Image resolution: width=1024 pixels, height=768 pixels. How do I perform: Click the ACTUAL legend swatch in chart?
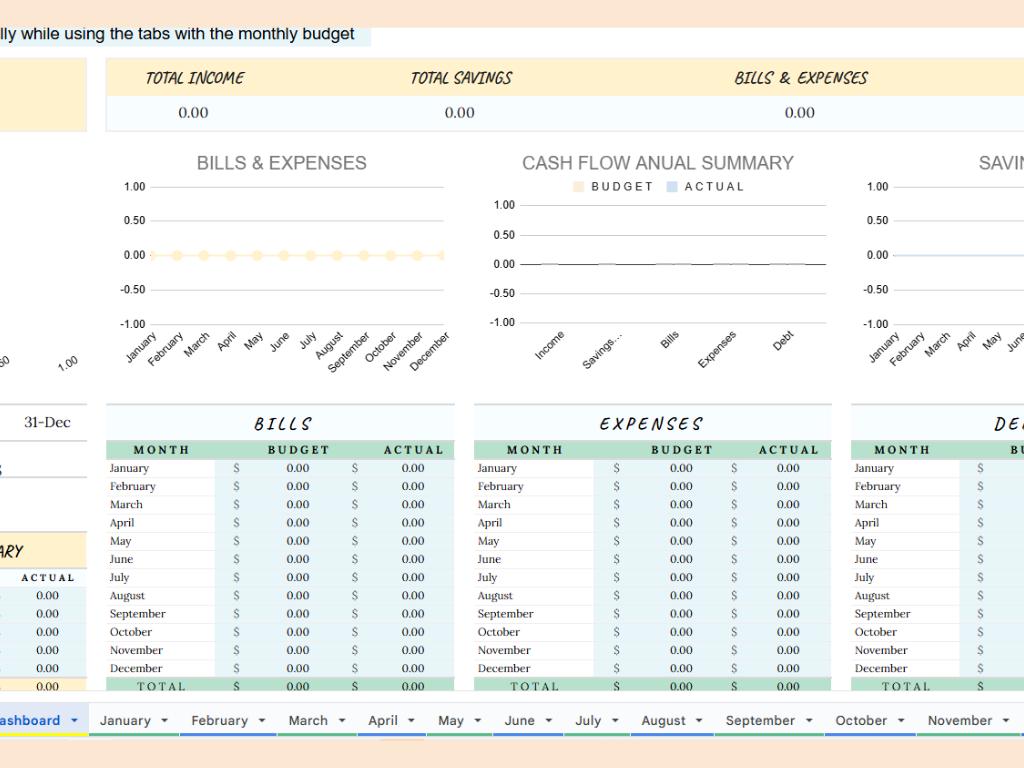(671, 187)
